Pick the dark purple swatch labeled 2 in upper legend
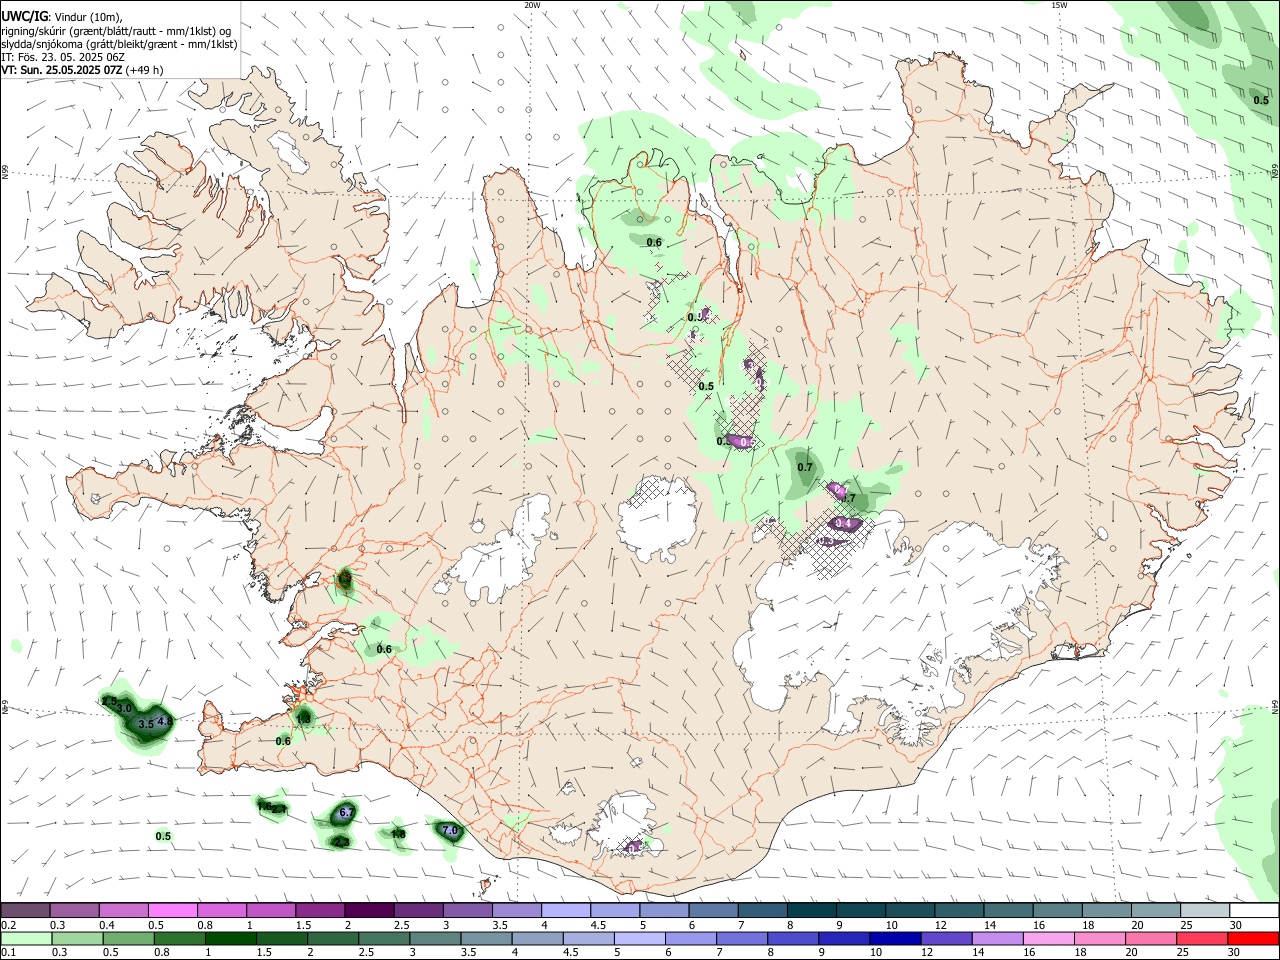Image resolution: width=1280 pixels, height=960 pixels. [369, 911]
